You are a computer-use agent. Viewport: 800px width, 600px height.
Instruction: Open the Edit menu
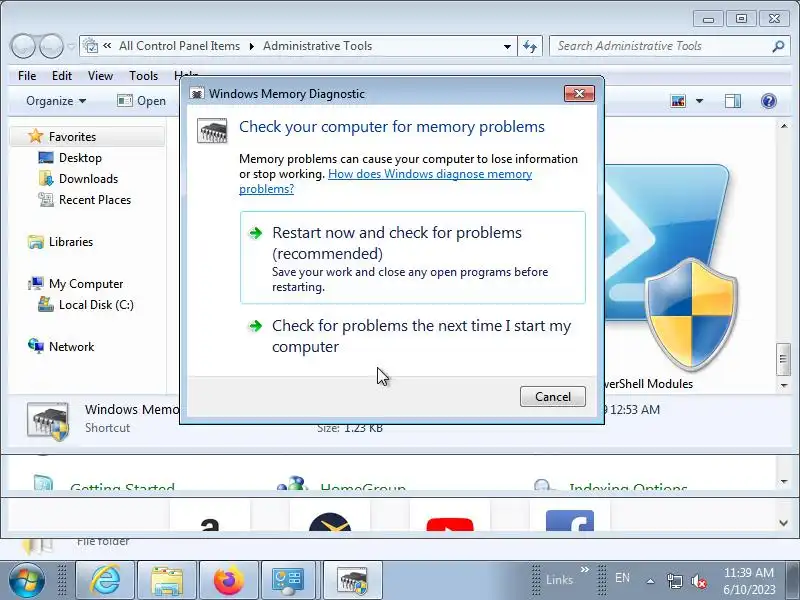[x=62, y=76]
